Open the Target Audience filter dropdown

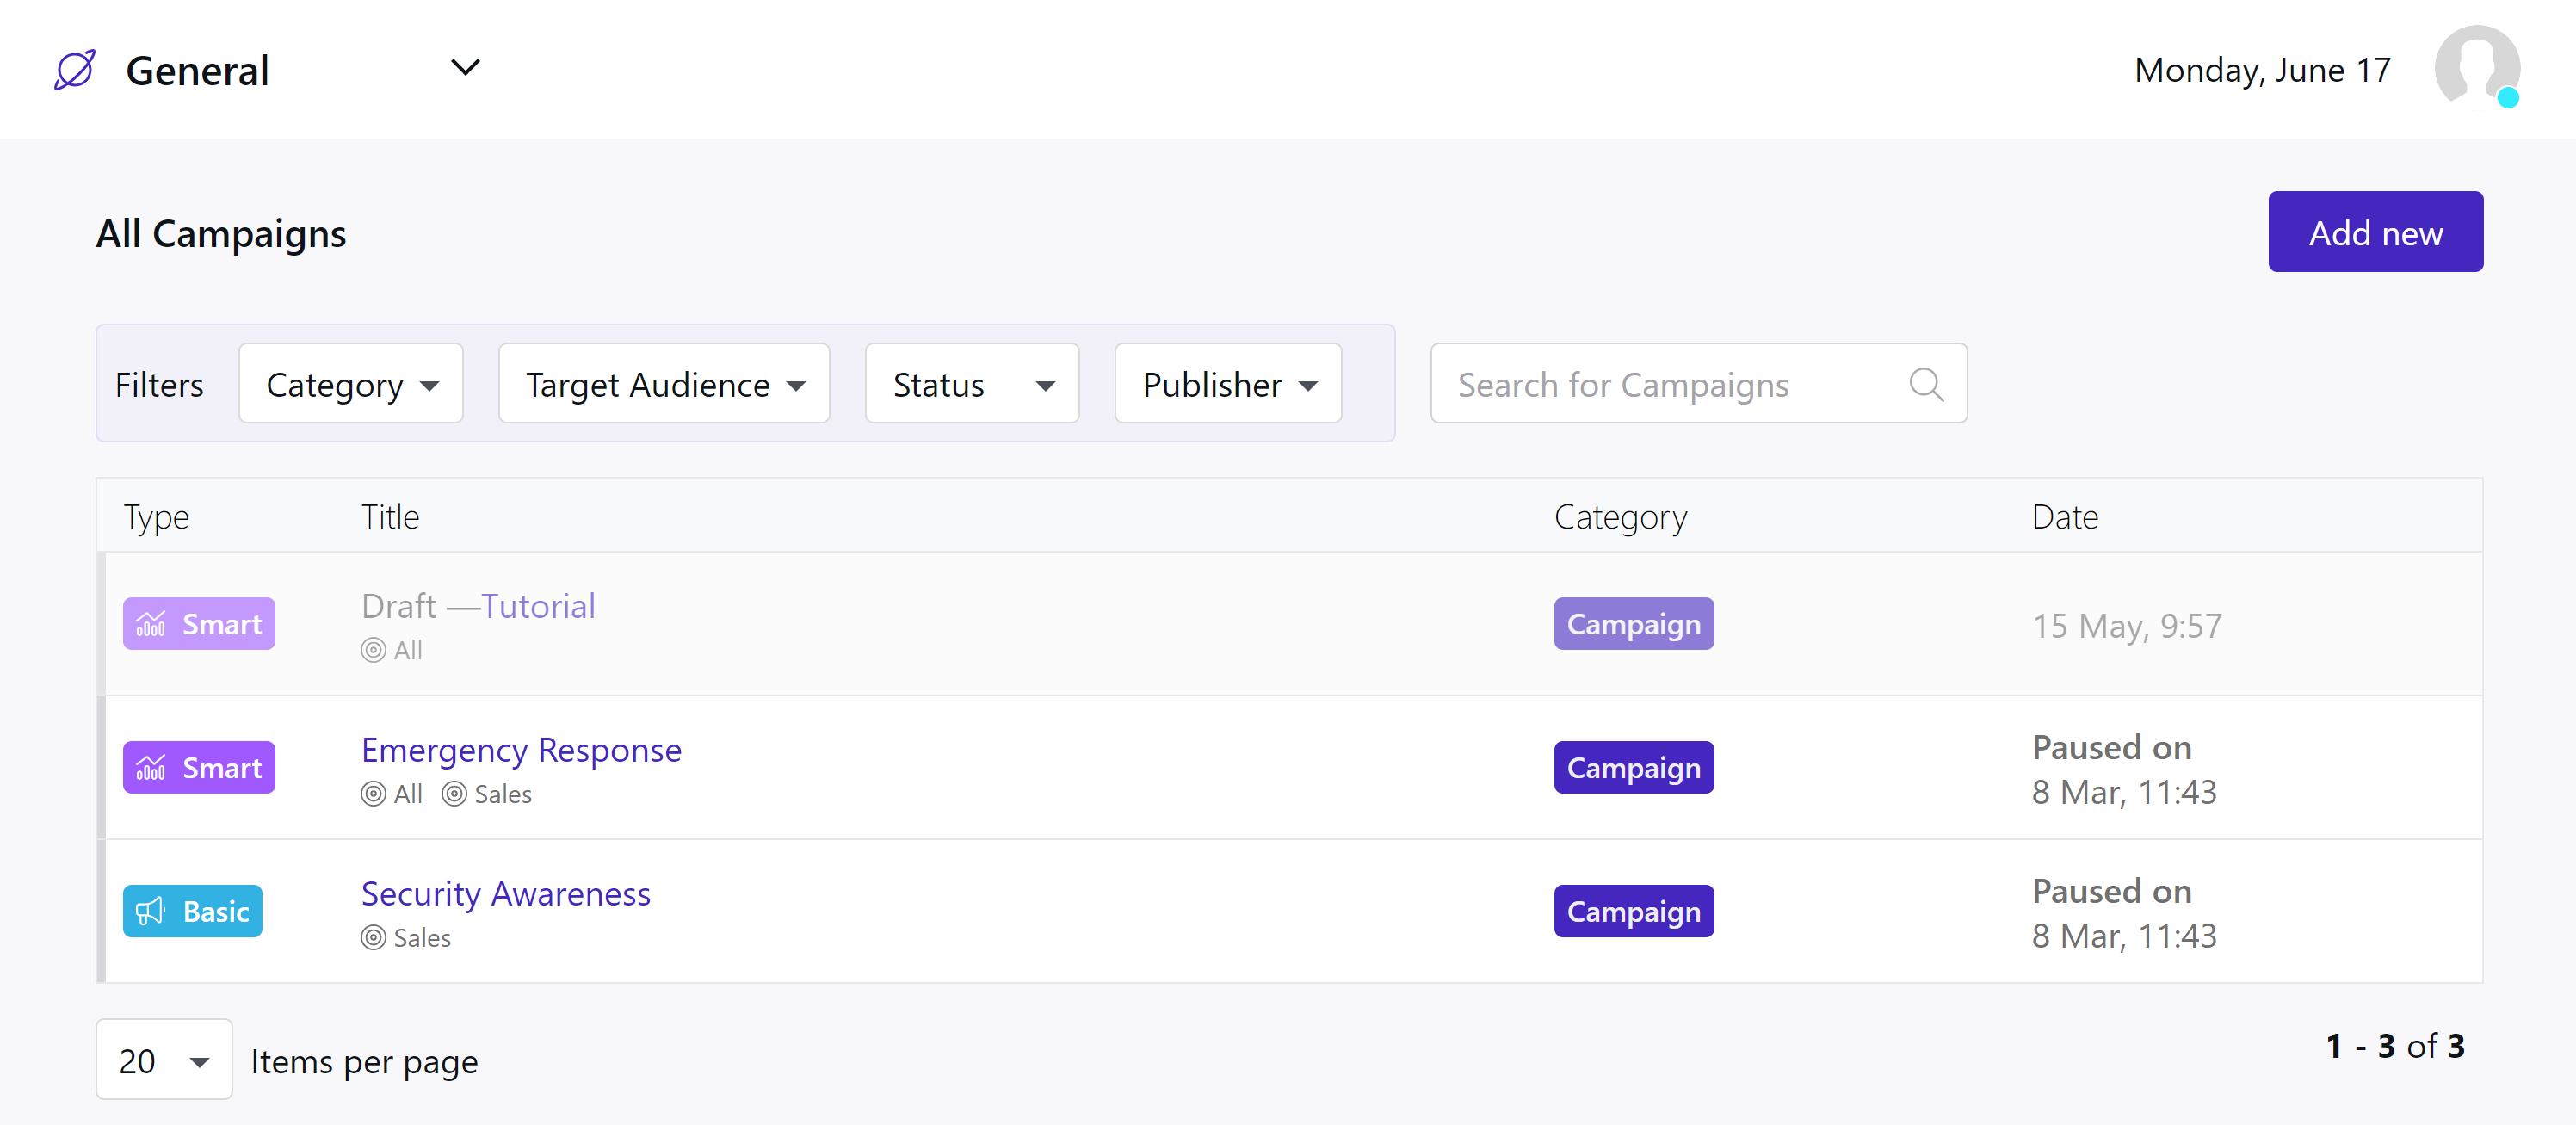click(664, 384)
